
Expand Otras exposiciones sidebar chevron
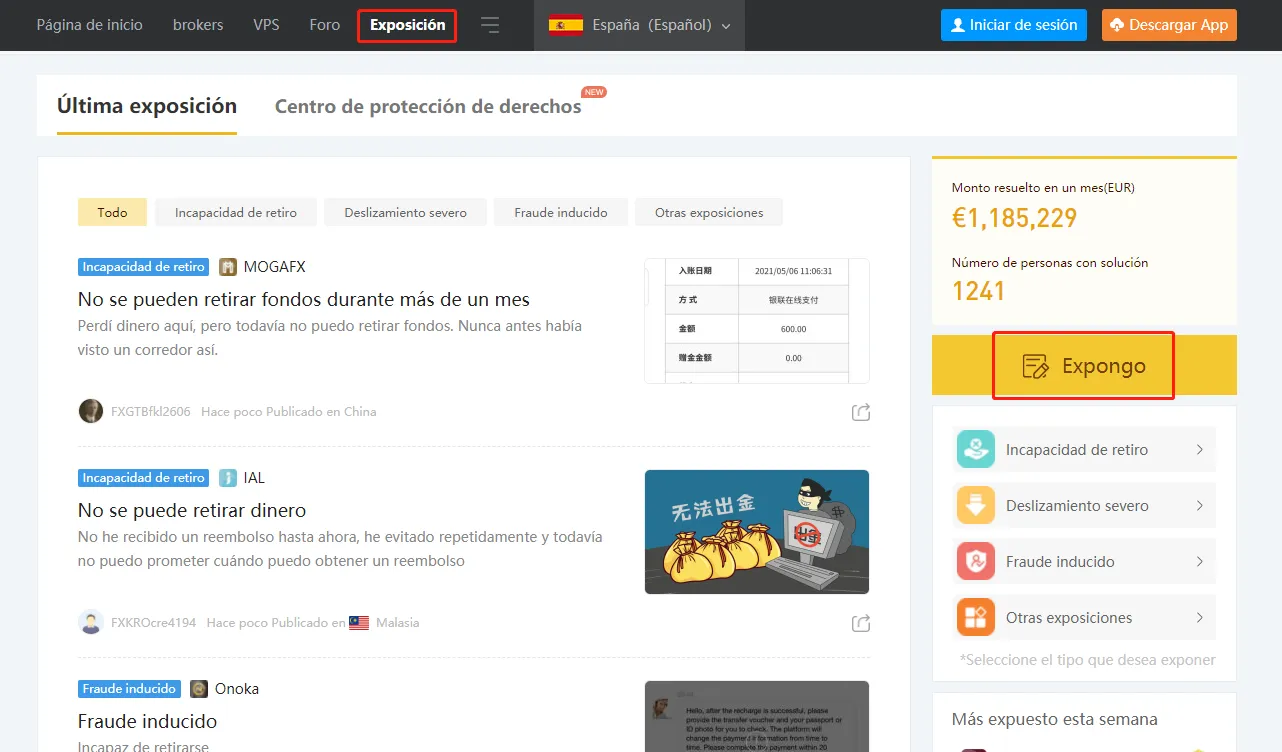click(x=1200, y=618)
